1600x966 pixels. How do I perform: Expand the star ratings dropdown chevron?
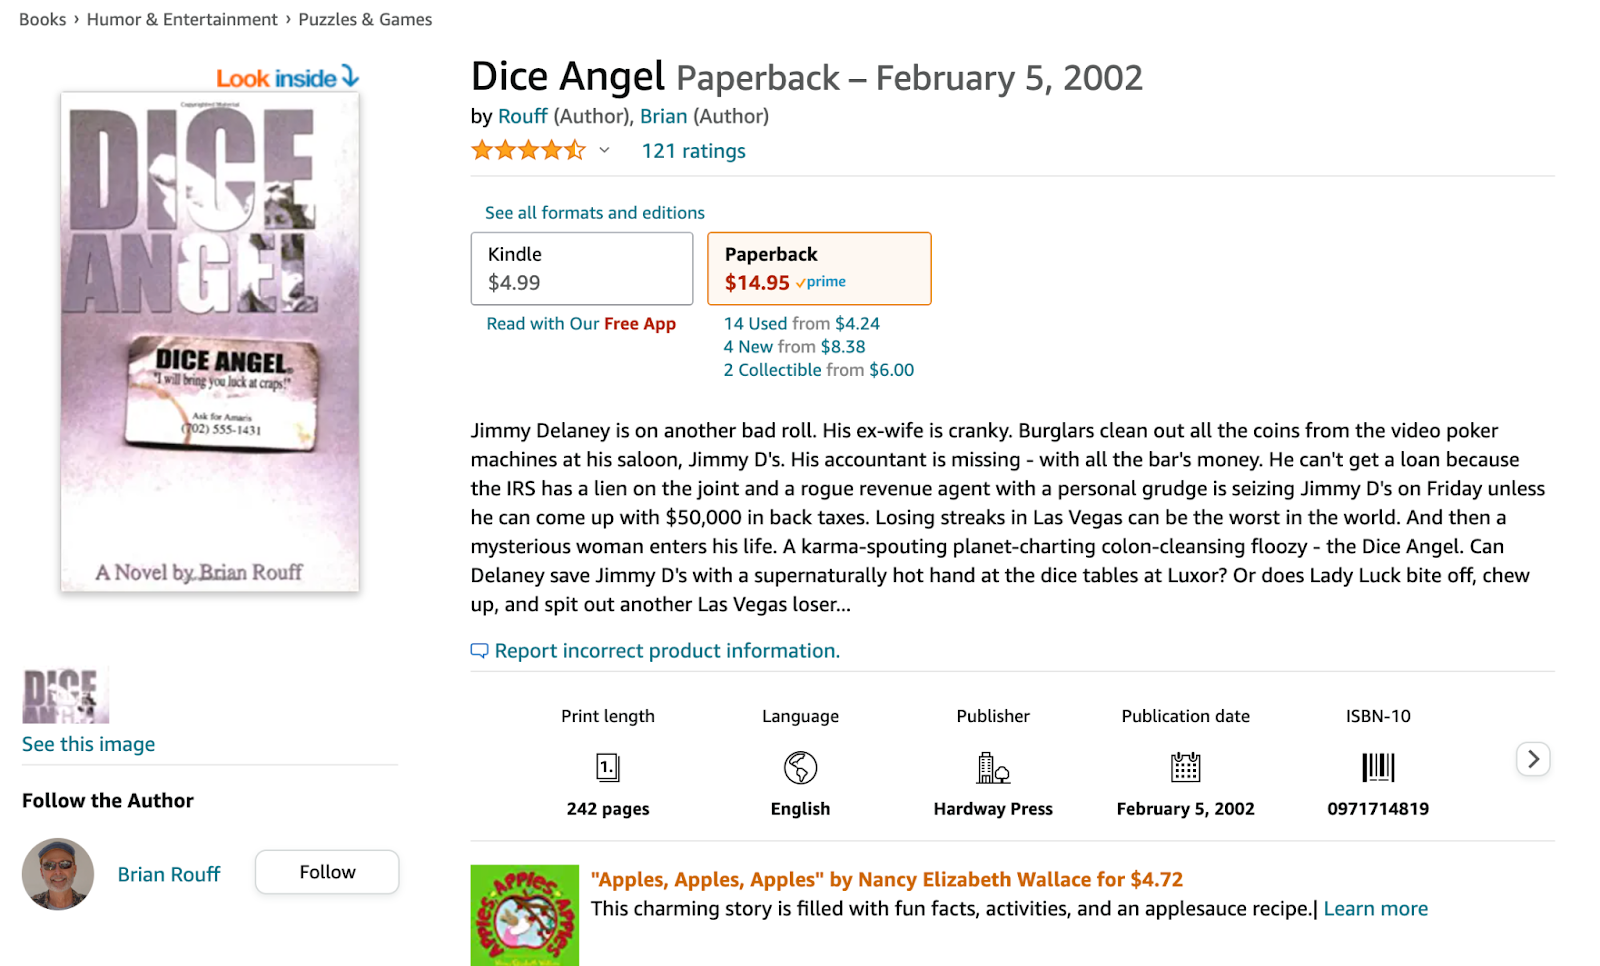pyautogui.click(x=604, y=151)
